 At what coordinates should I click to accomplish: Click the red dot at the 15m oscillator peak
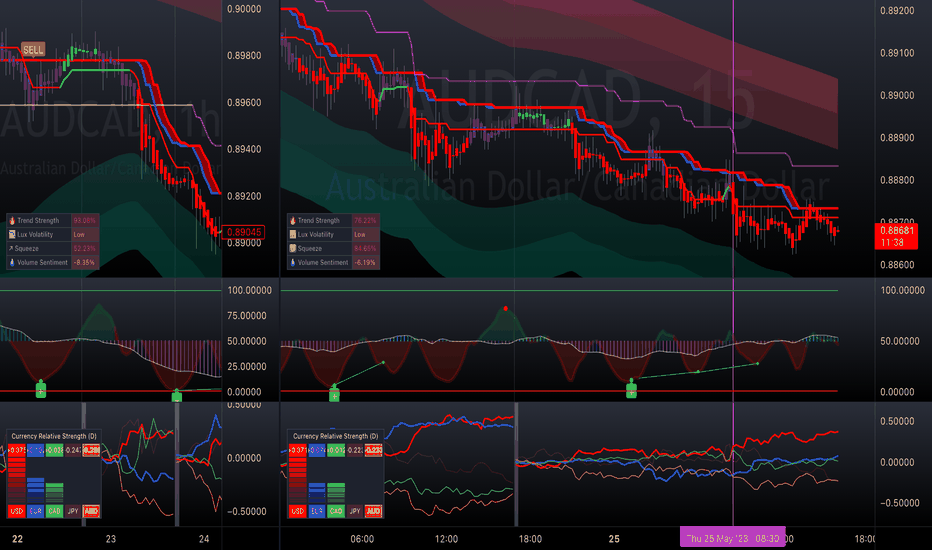pos(505,309)
